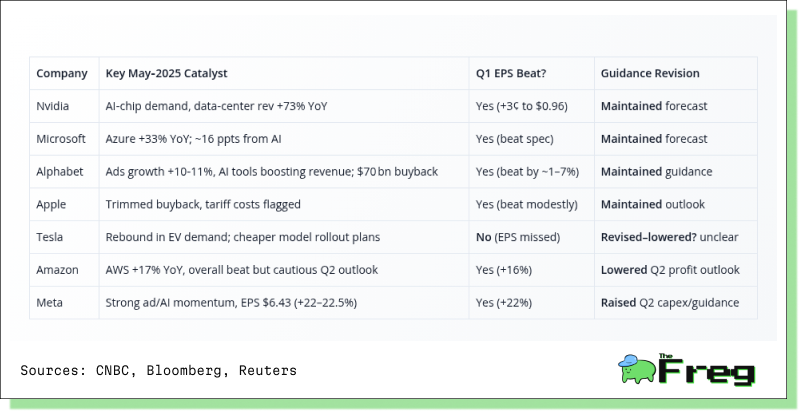The height and width of the screenshot is (411, 799).
Task: Select the Company column header
Action: [64, 73]
